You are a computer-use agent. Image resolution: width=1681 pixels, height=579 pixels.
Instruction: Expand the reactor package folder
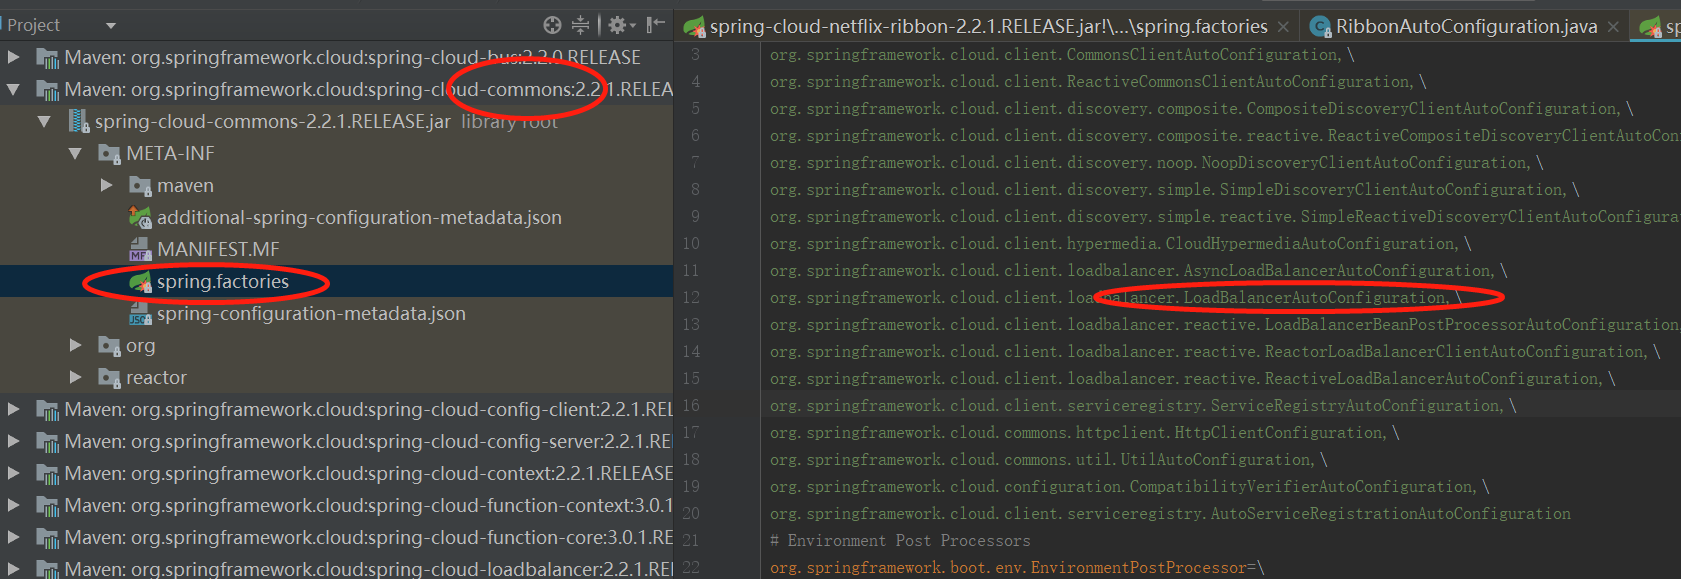click(x=75, y=377)
